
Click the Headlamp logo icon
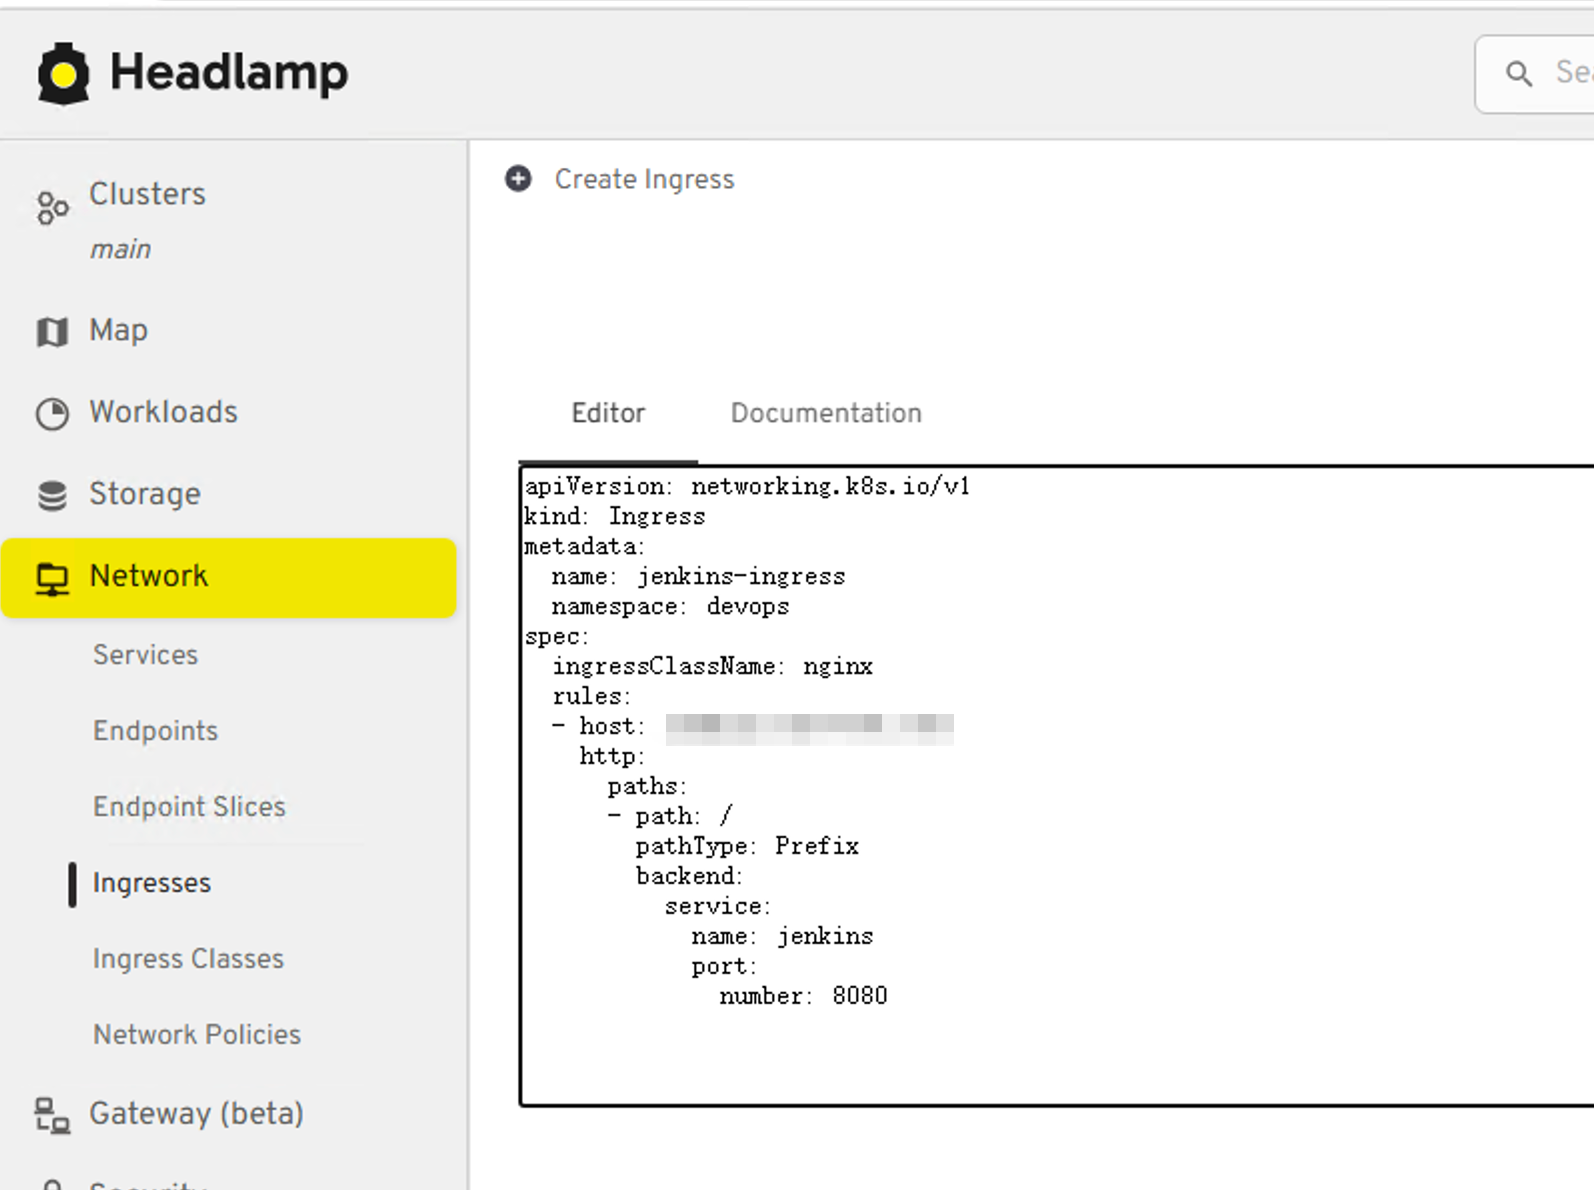click(63, 73)
